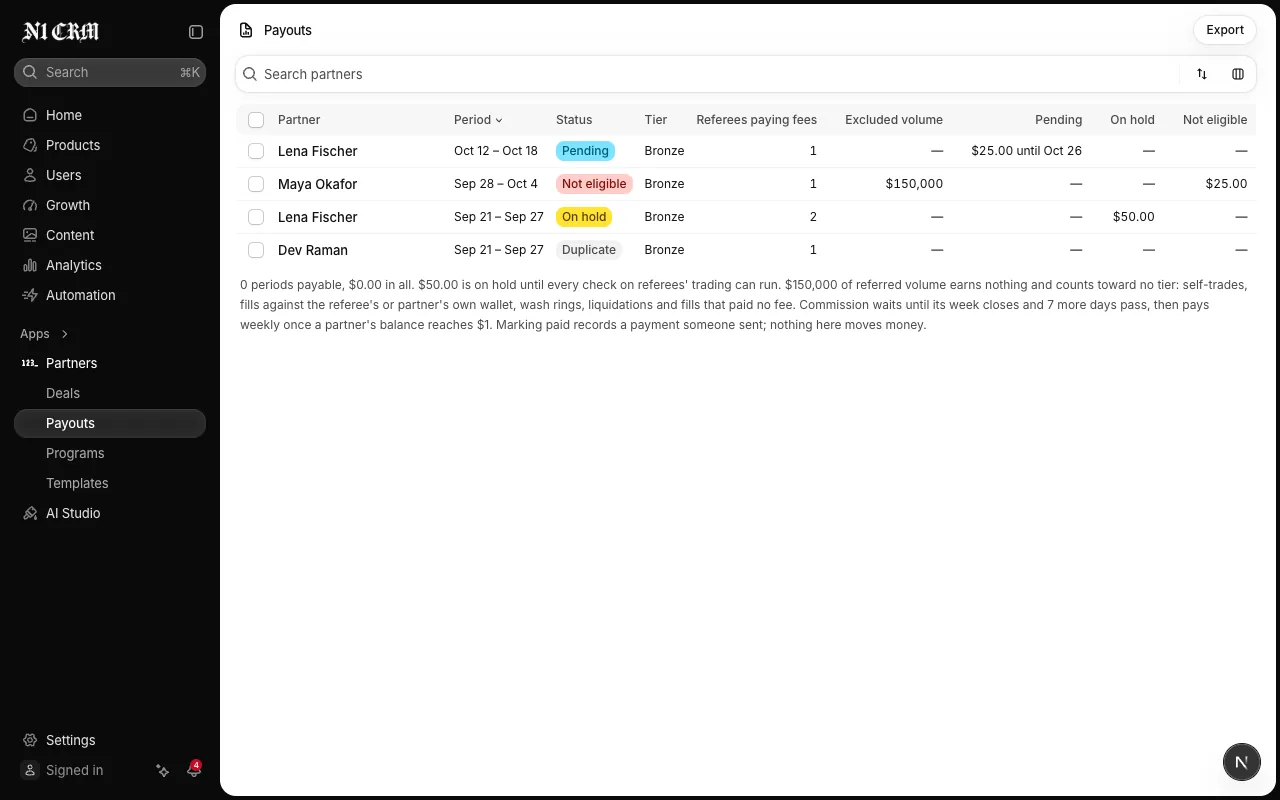This screenshot has height=800, width=1280.
Task: Open the column layout icon
Action: (1238, 74)
